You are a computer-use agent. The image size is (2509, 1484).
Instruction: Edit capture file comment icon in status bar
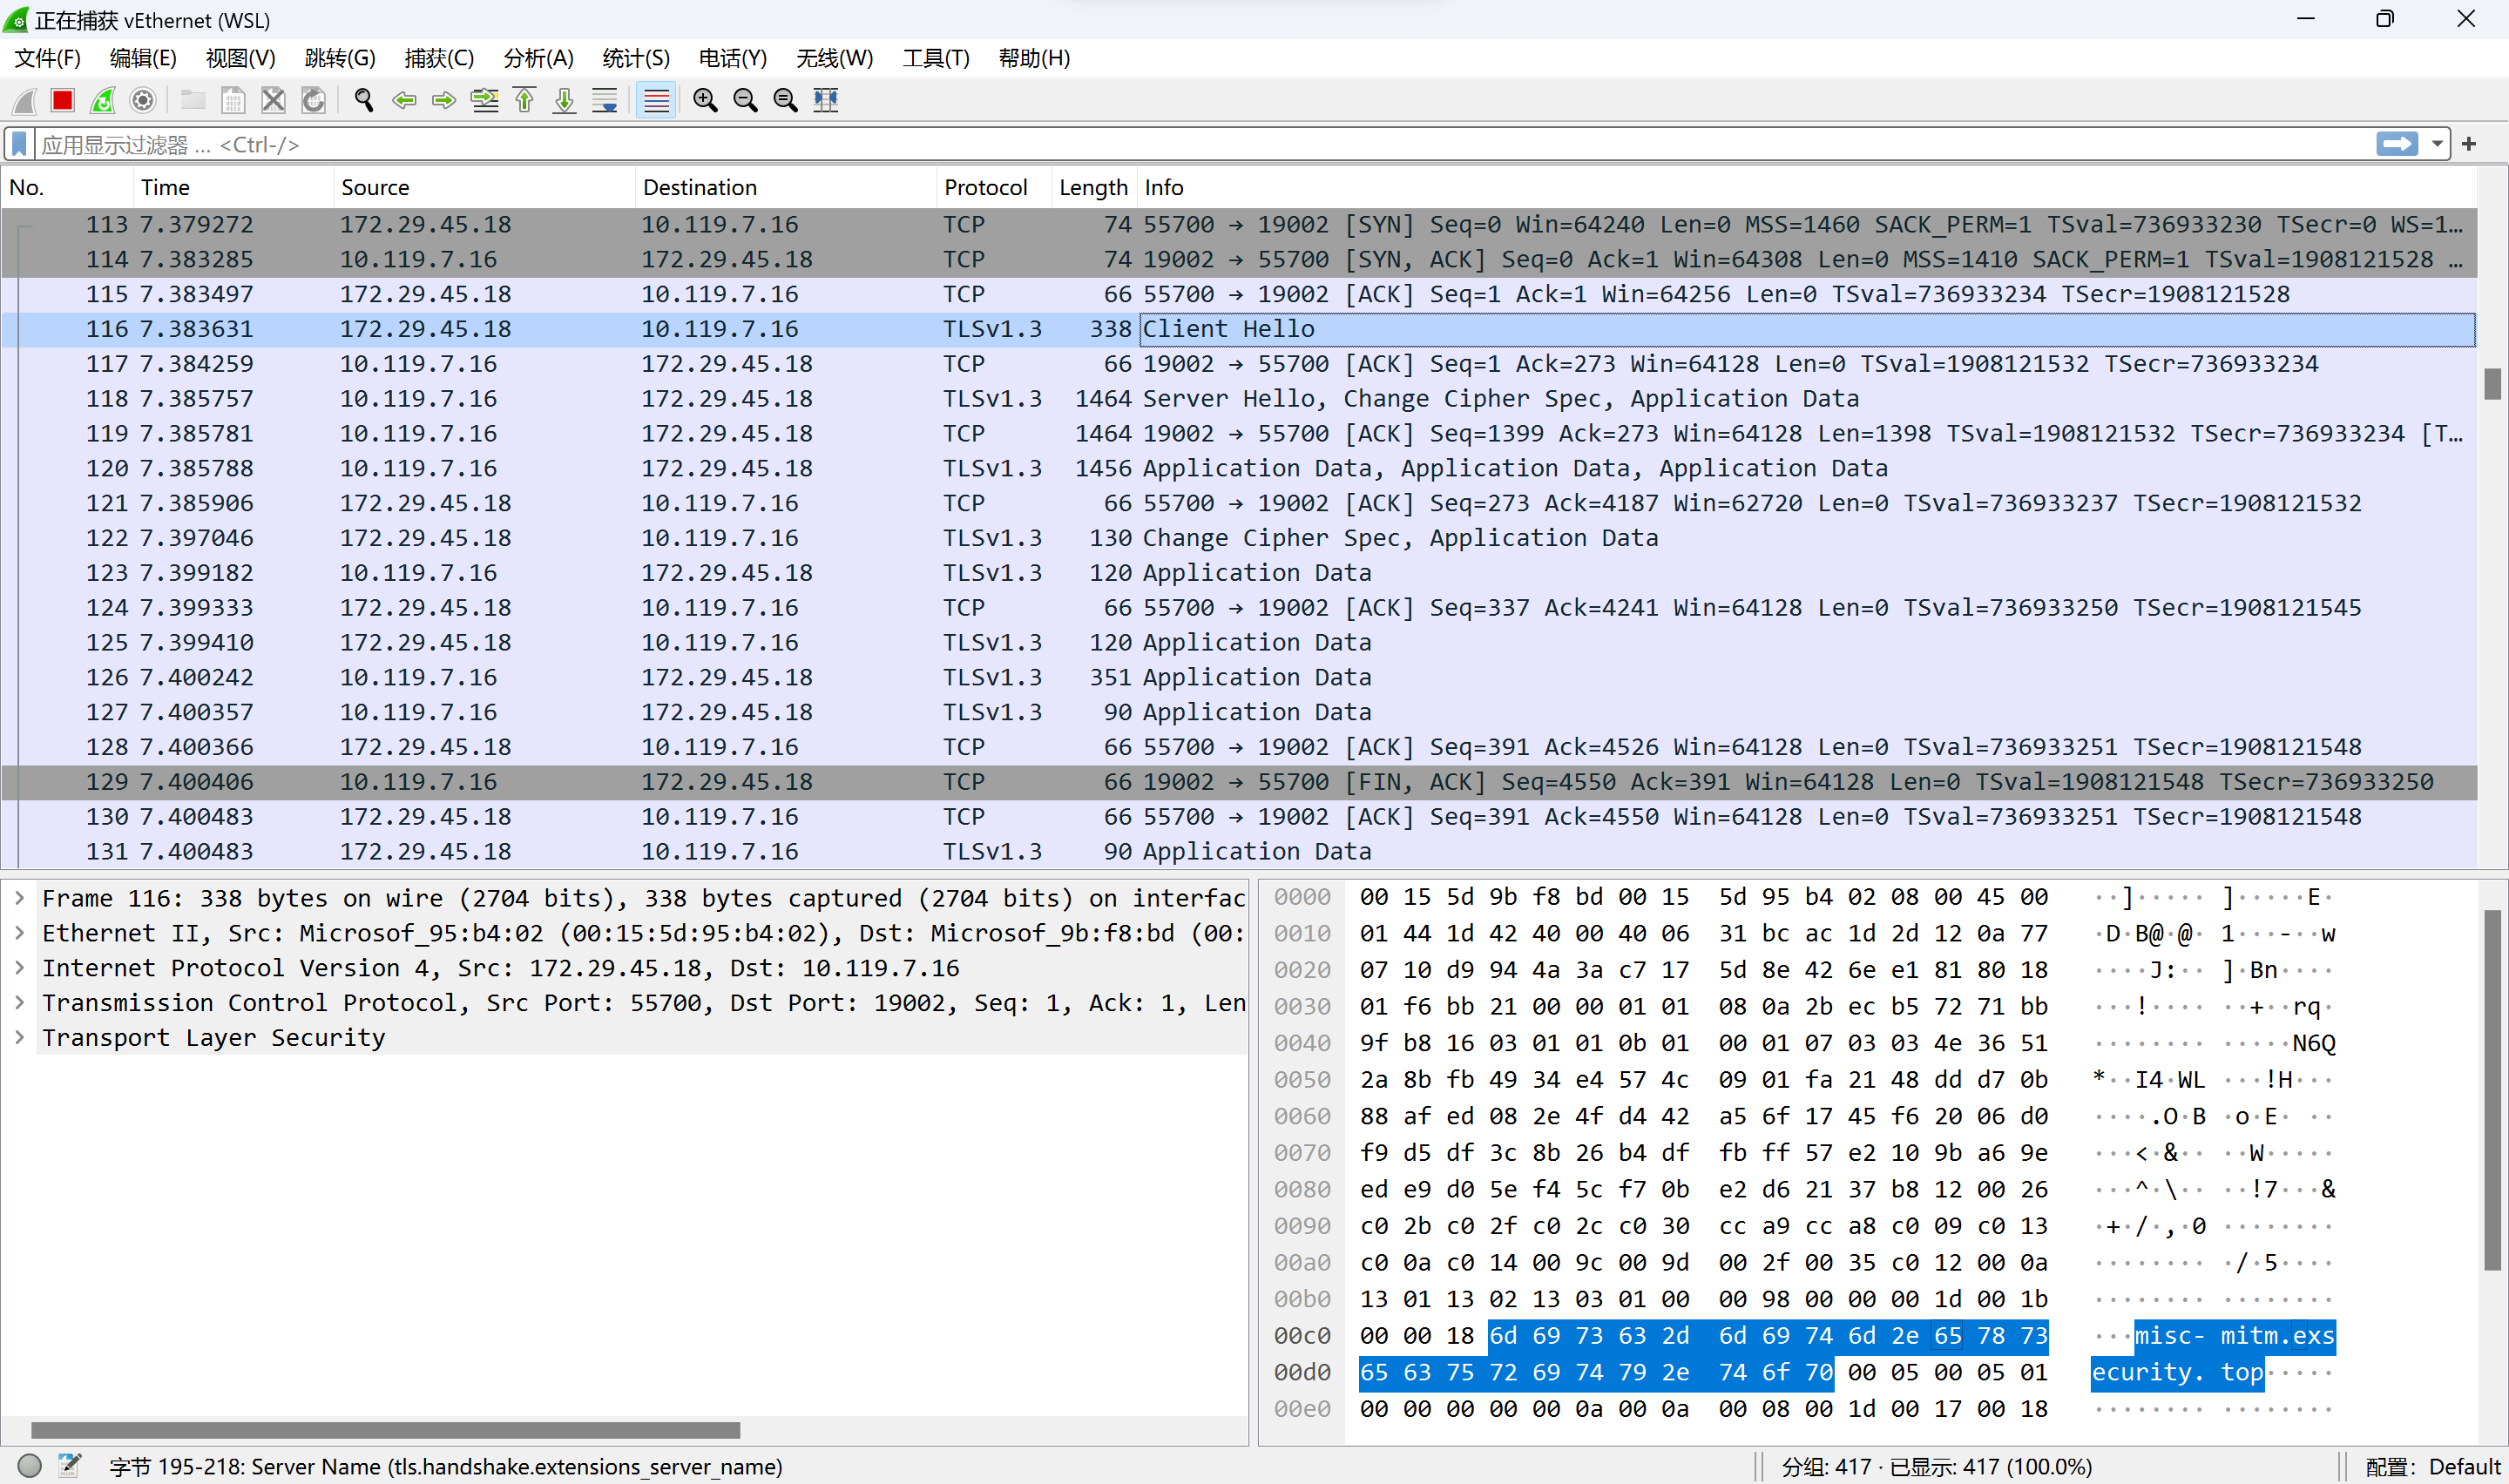pos(69,1466)
